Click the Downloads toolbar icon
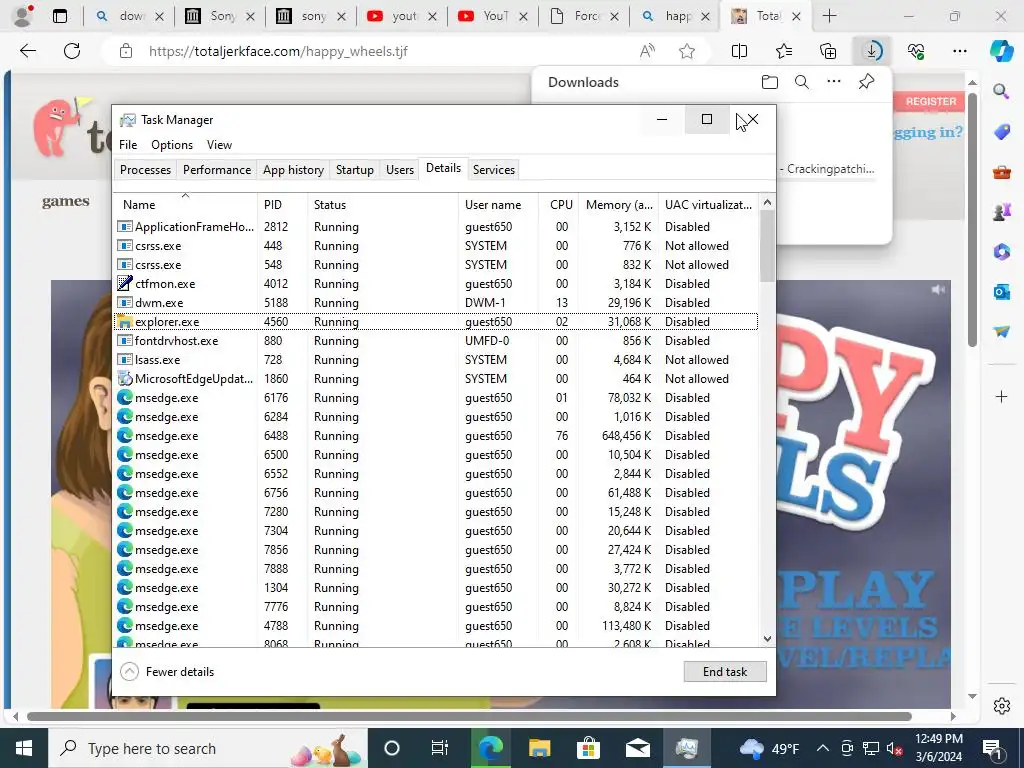The image size is (1024, 768). point(872,51)
